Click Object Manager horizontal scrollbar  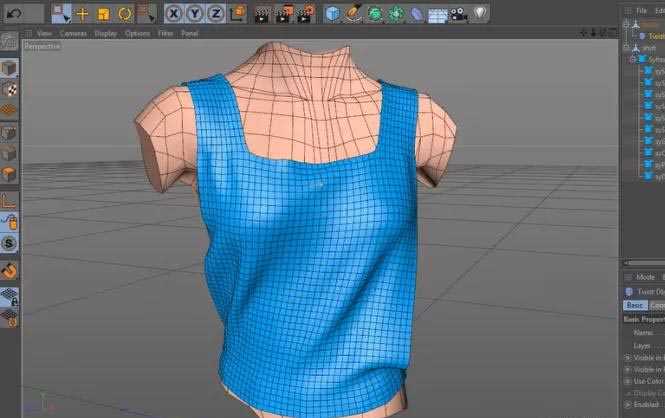click(644, 263)
